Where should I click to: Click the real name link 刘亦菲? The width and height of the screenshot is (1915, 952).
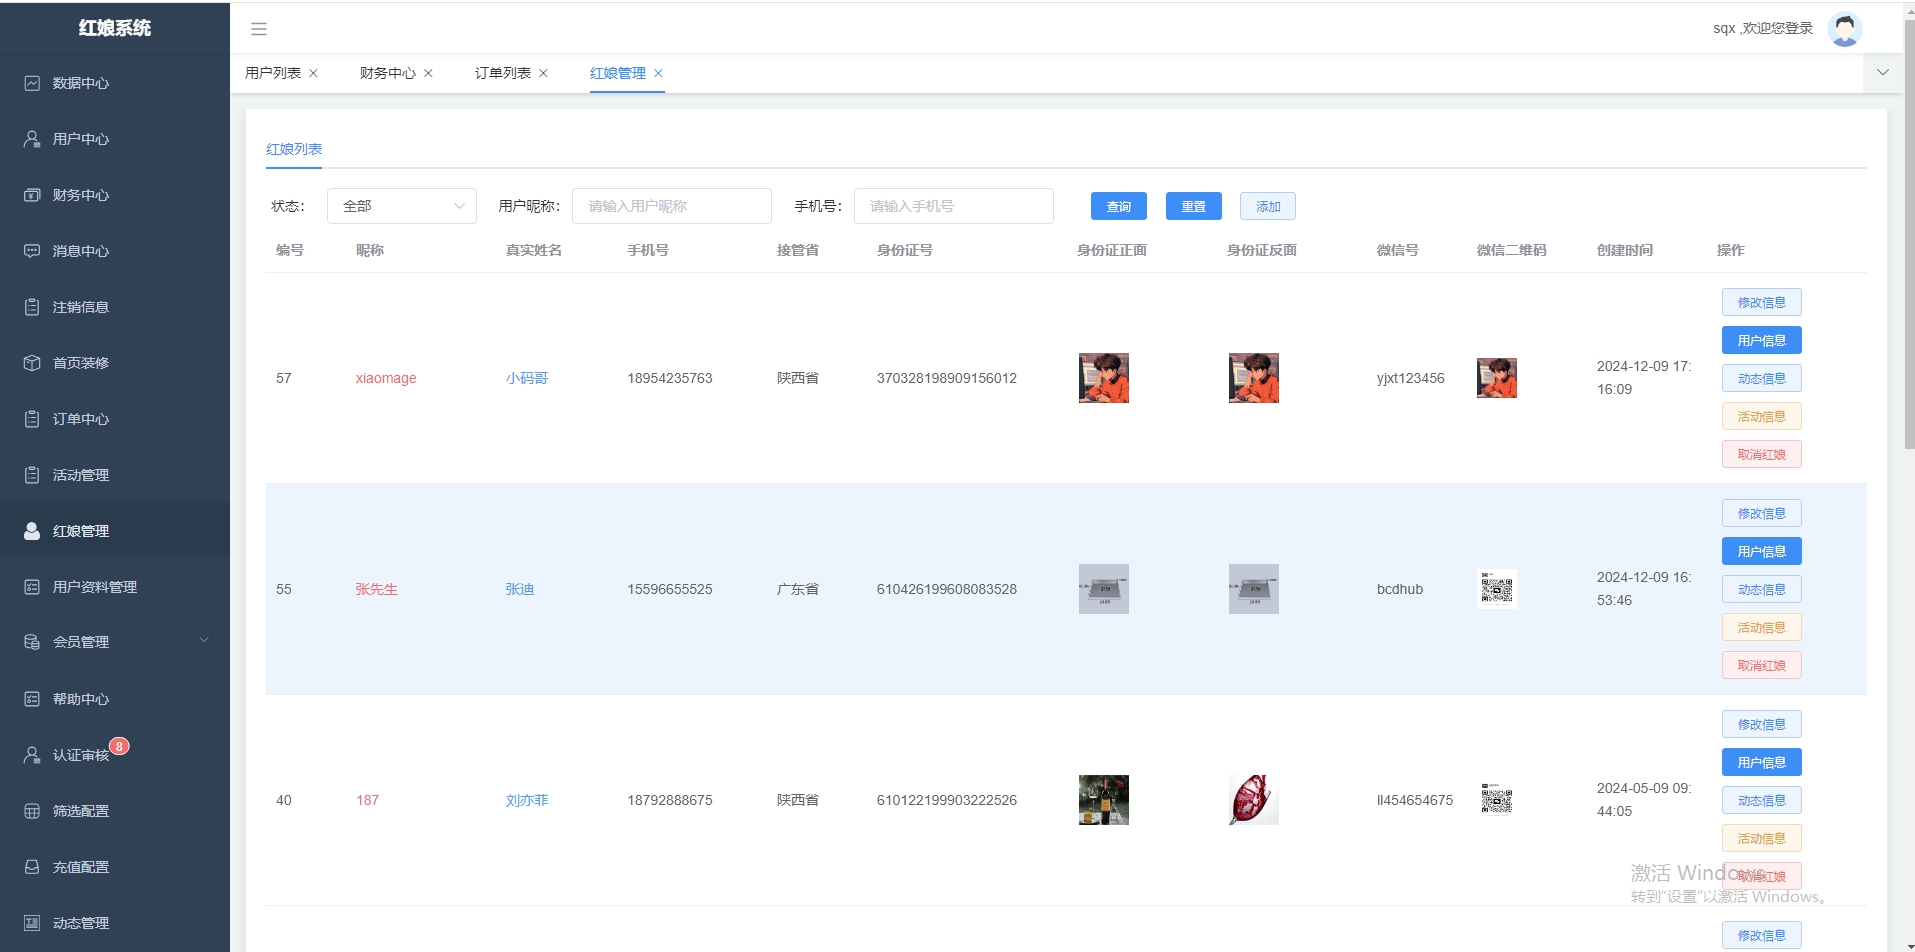(x=527, y=800)
